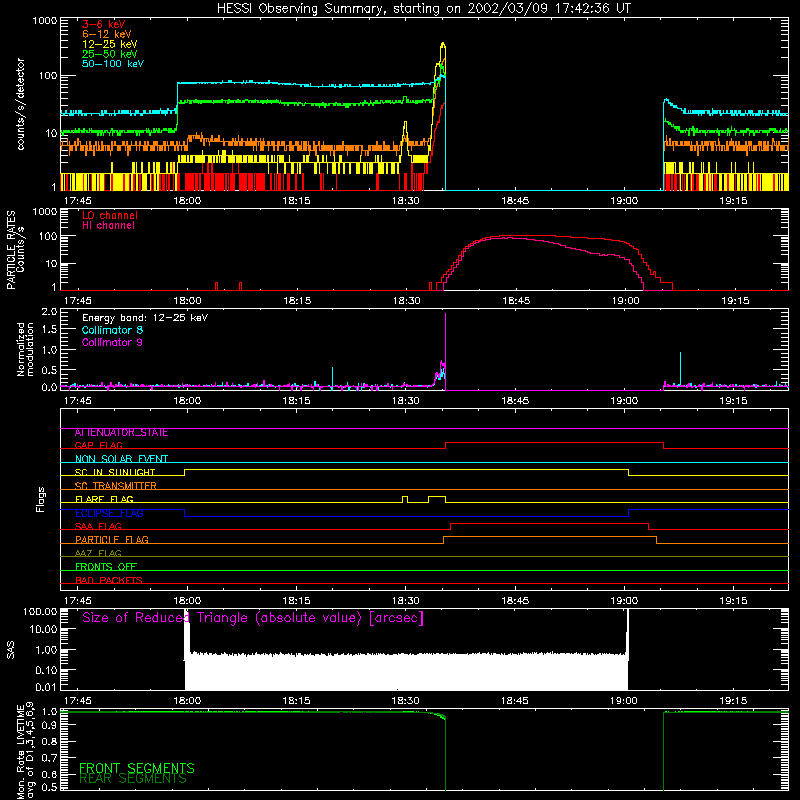Click the 18:45 tick label under particle rates
The width and height of the screenshot is (800, 800).
pyautogui.click(x=516, y=301)
